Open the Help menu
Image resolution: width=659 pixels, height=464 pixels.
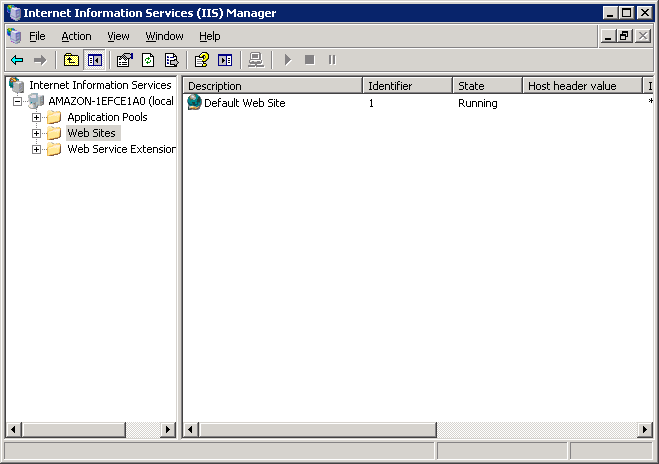(210, 36)
